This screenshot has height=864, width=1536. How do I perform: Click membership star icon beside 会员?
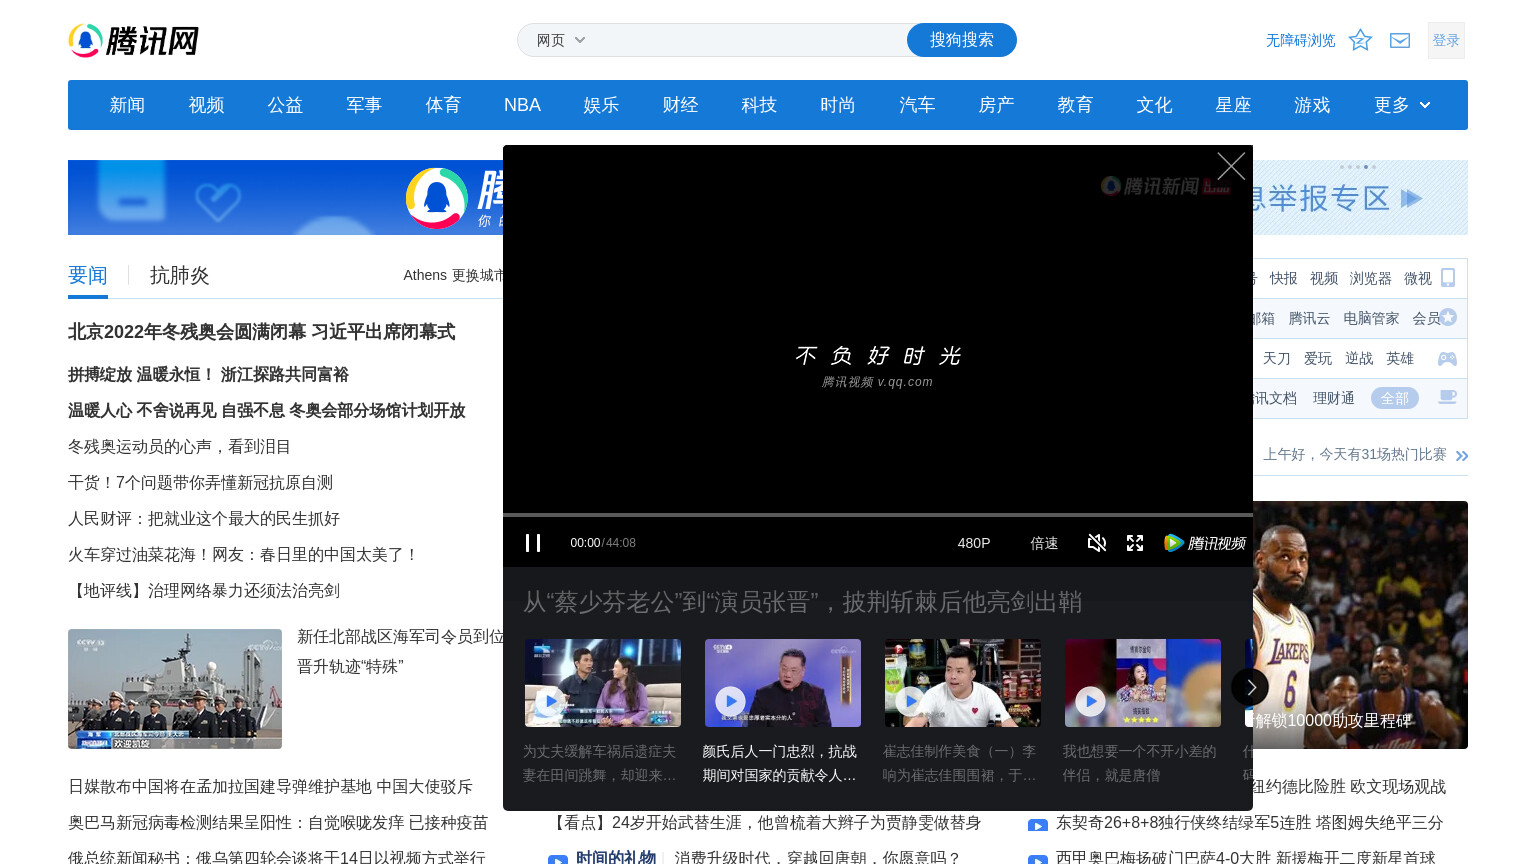pyautogui.click(x=1448, y=317)
